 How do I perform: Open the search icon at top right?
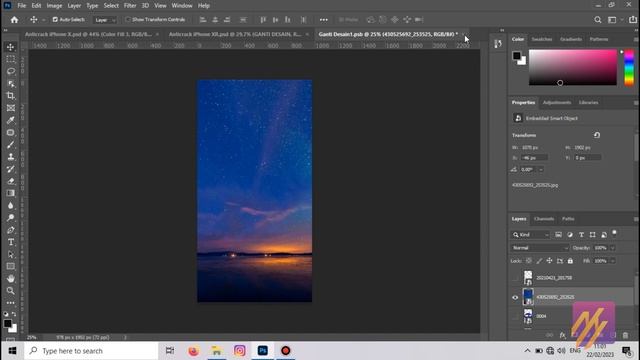[x=598, y=20]
